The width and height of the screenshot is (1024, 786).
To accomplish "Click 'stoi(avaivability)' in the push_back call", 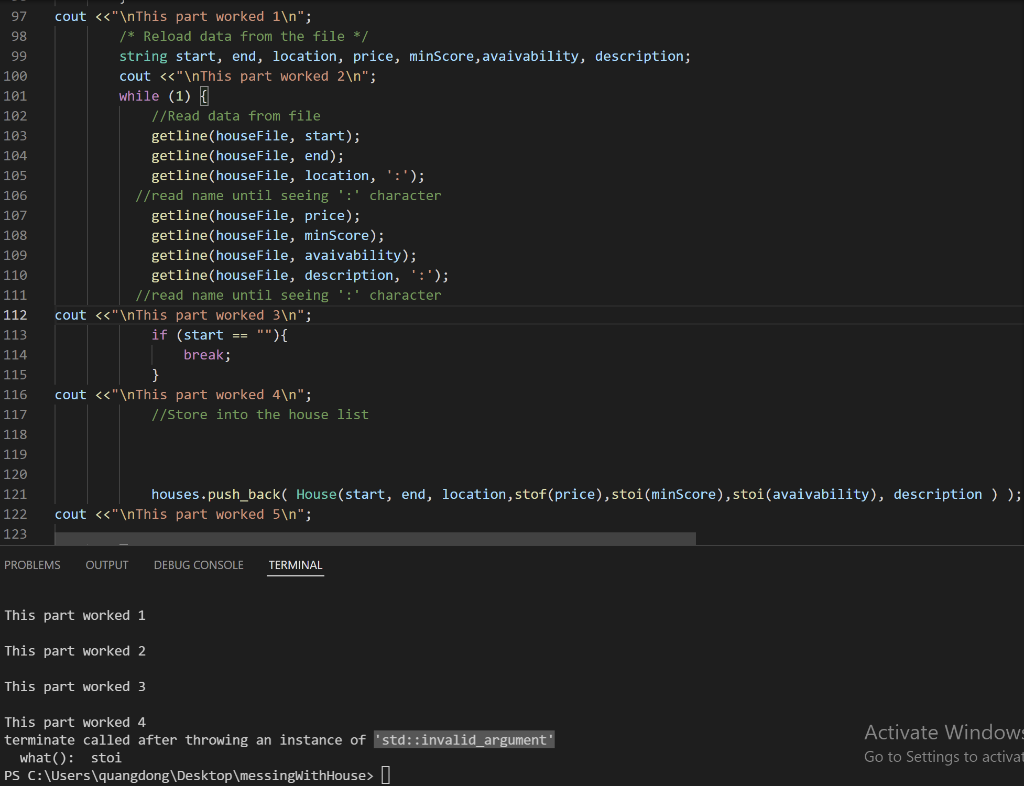I will point(805,494).
